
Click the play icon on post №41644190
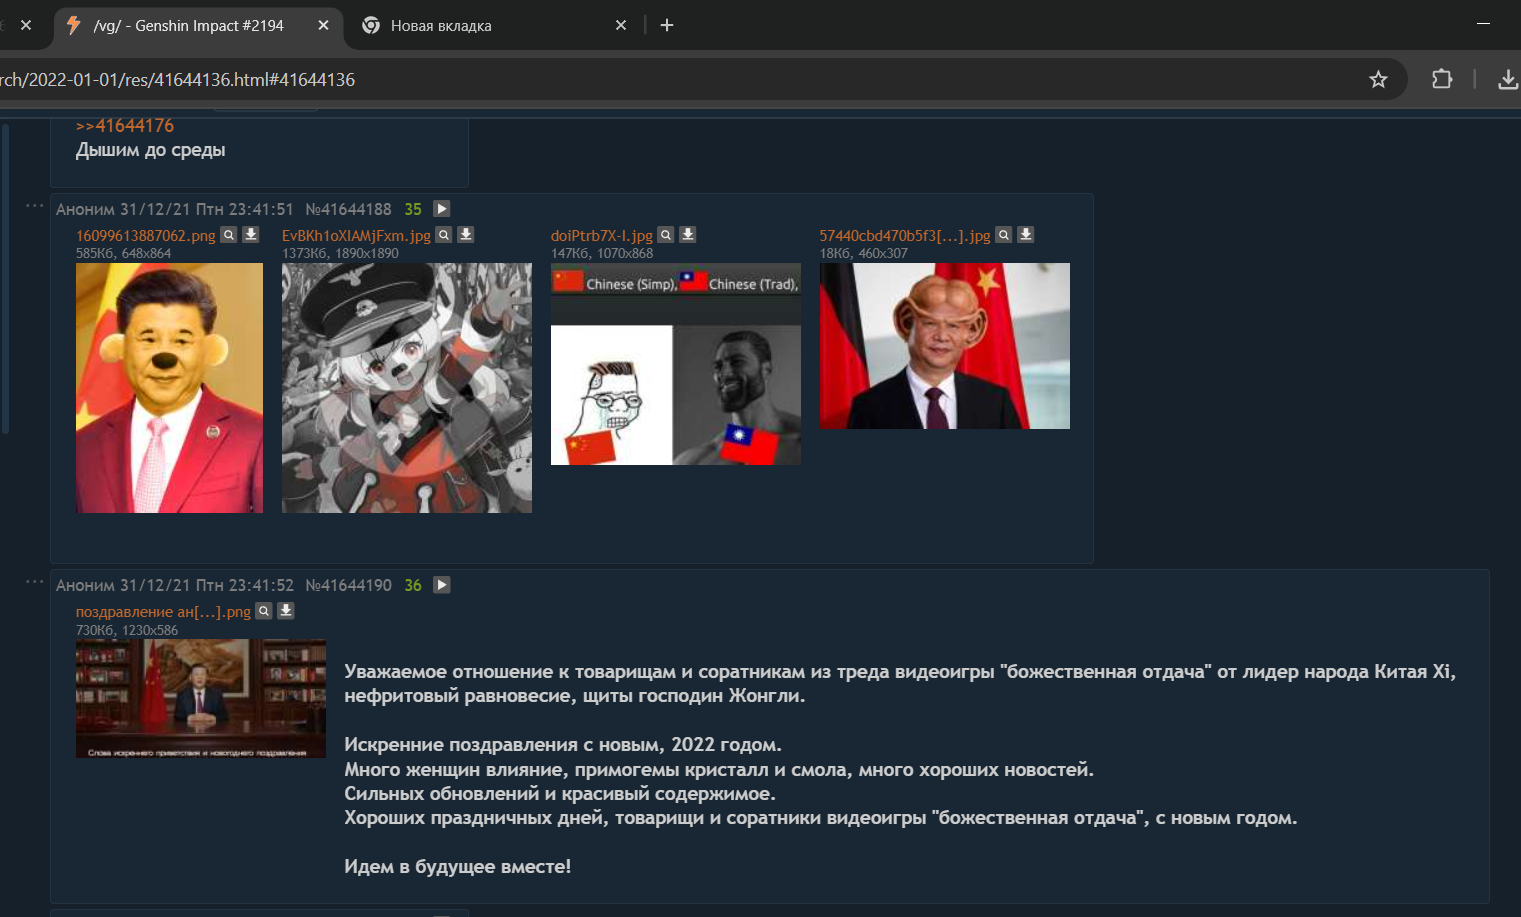[442, 585]
